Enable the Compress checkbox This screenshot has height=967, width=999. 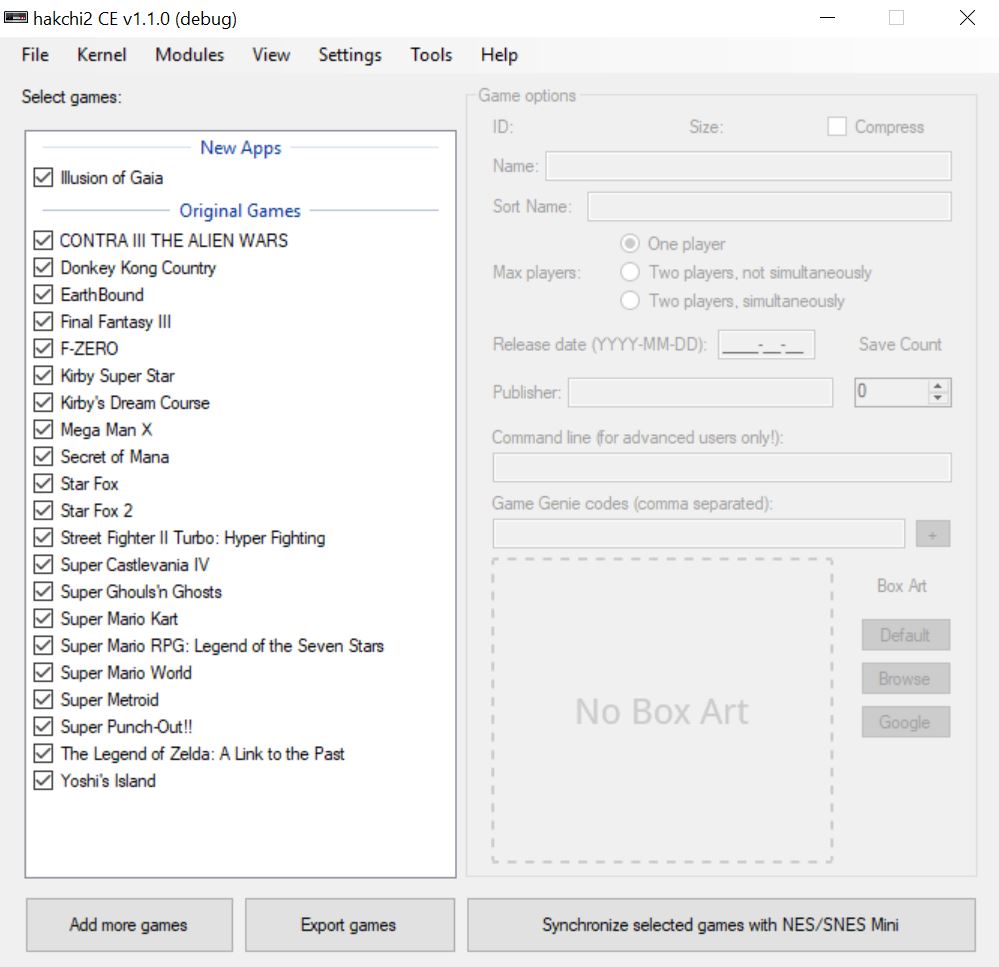[837, 126]
